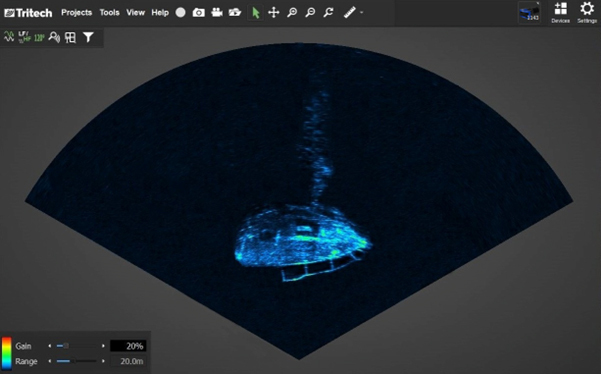Image resolution: width=601 pixels, height=374 pixels.
Task: Open the Devices panel
Action: pos(560,12)
